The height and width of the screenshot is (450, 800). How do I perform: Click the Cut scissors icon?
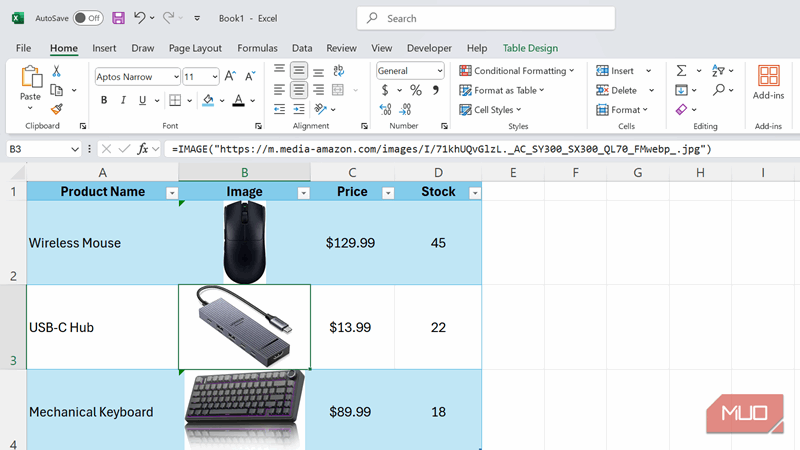click(x=57, y=71)
